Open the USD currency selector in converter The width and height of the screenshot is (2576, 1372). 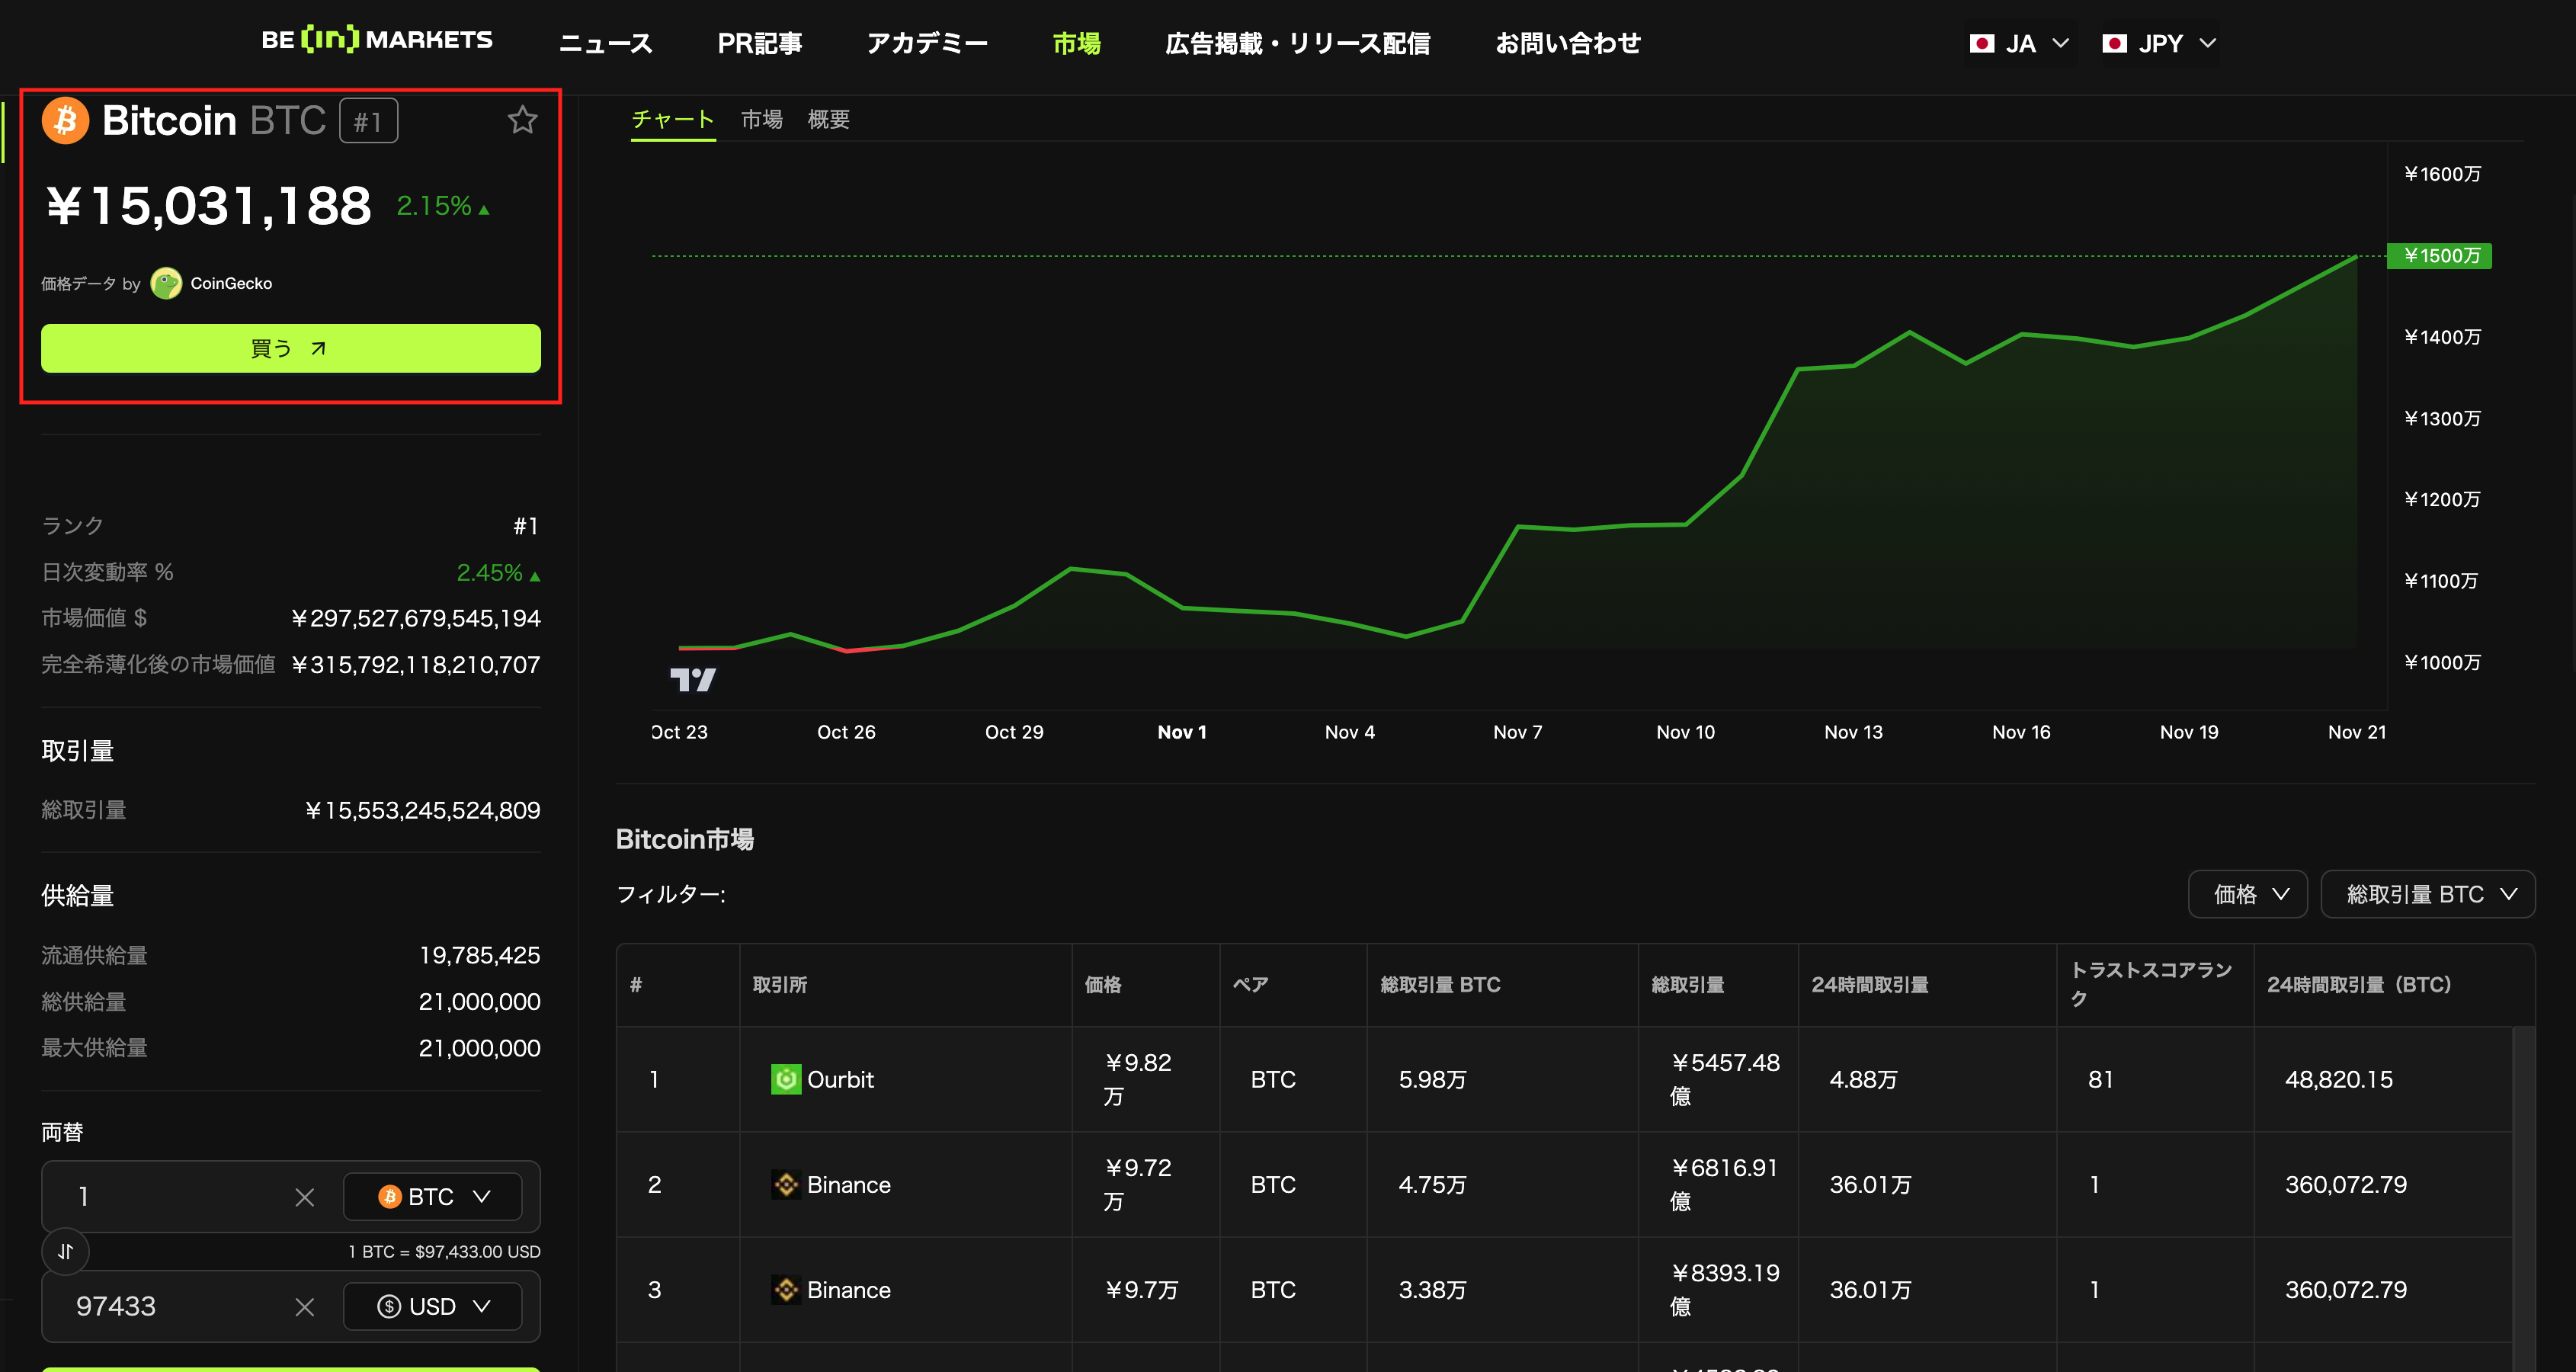coord(432,1307)
